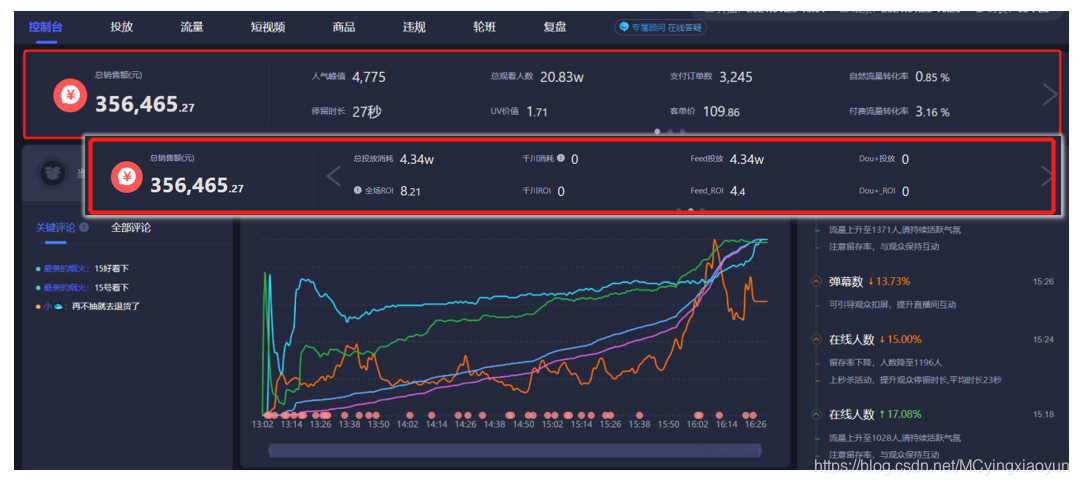Click the 13:02 label on the chart axis
This screenshot has height=485, width=1079.
click(x=262, y=425)
